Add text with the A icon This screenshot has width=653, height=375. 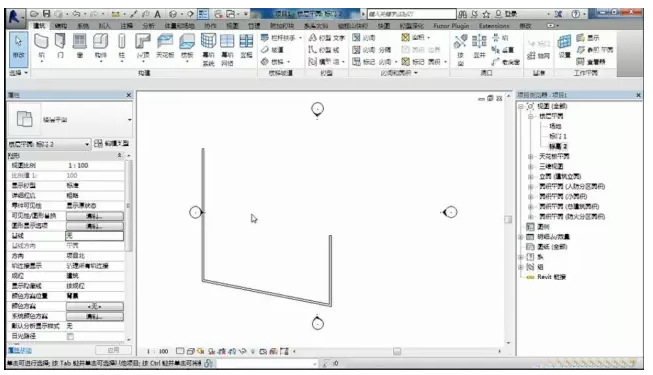click(157, 14)
